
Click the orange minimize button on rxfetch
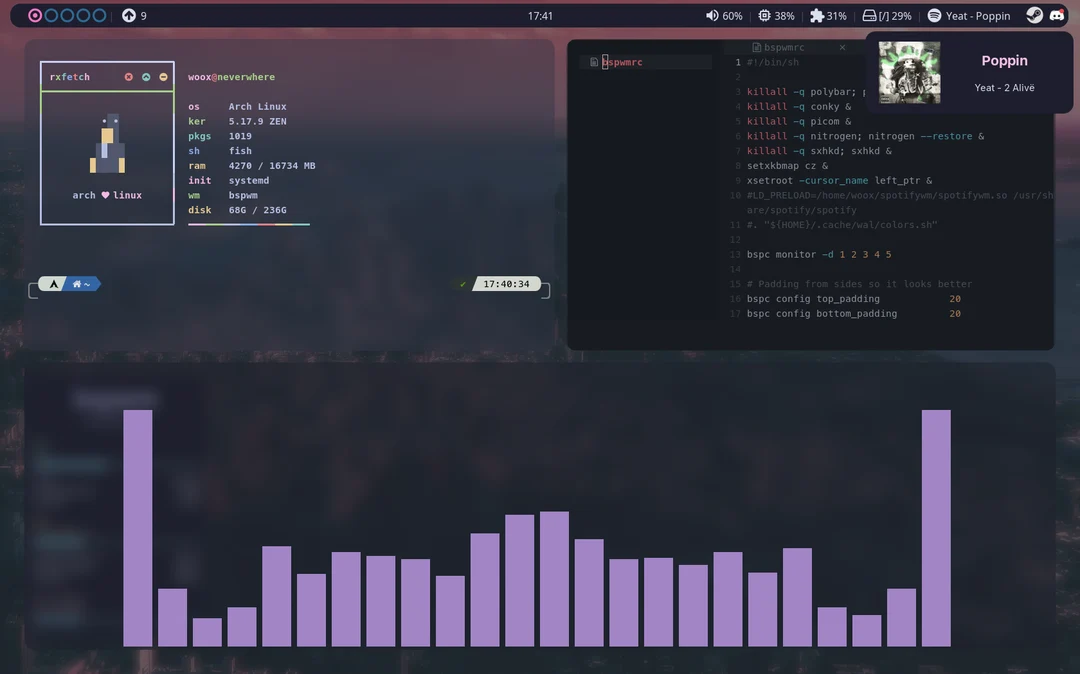162,76
